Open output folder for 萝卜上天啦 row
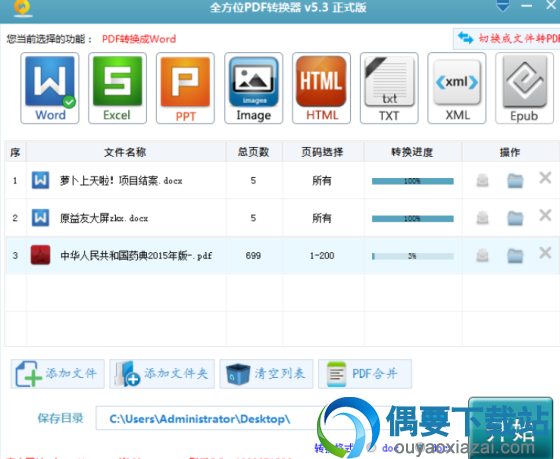The width and height of the screenshot is (560, 459). [515, 180]
